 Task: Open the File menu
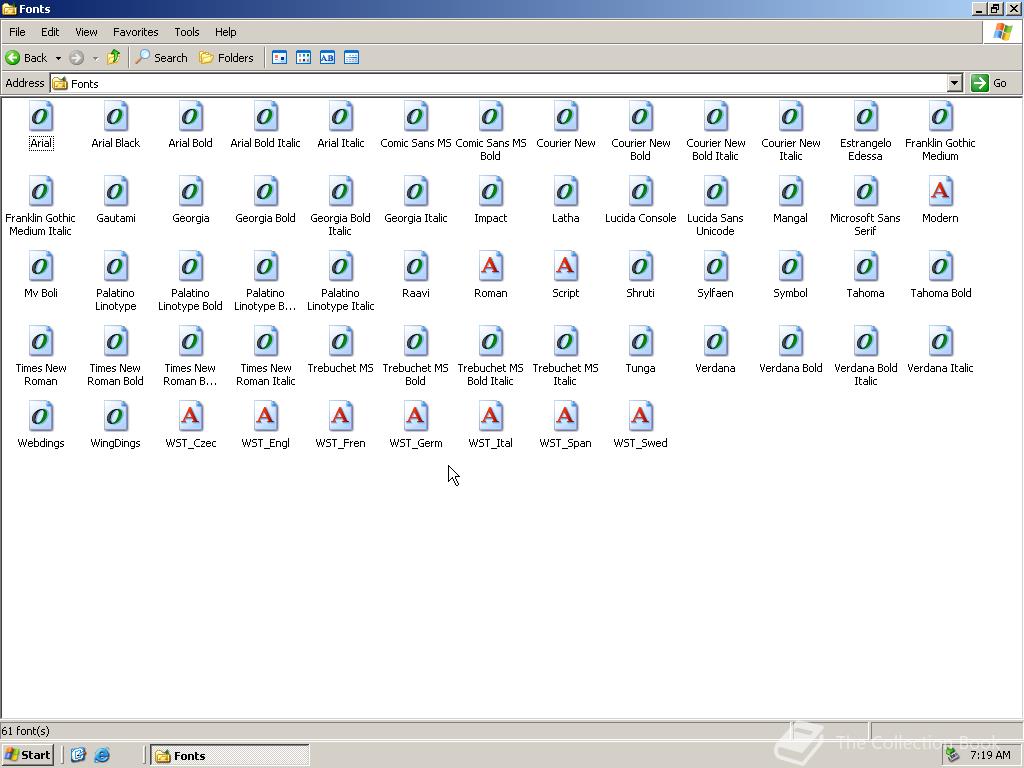click(x=18, y=32)
